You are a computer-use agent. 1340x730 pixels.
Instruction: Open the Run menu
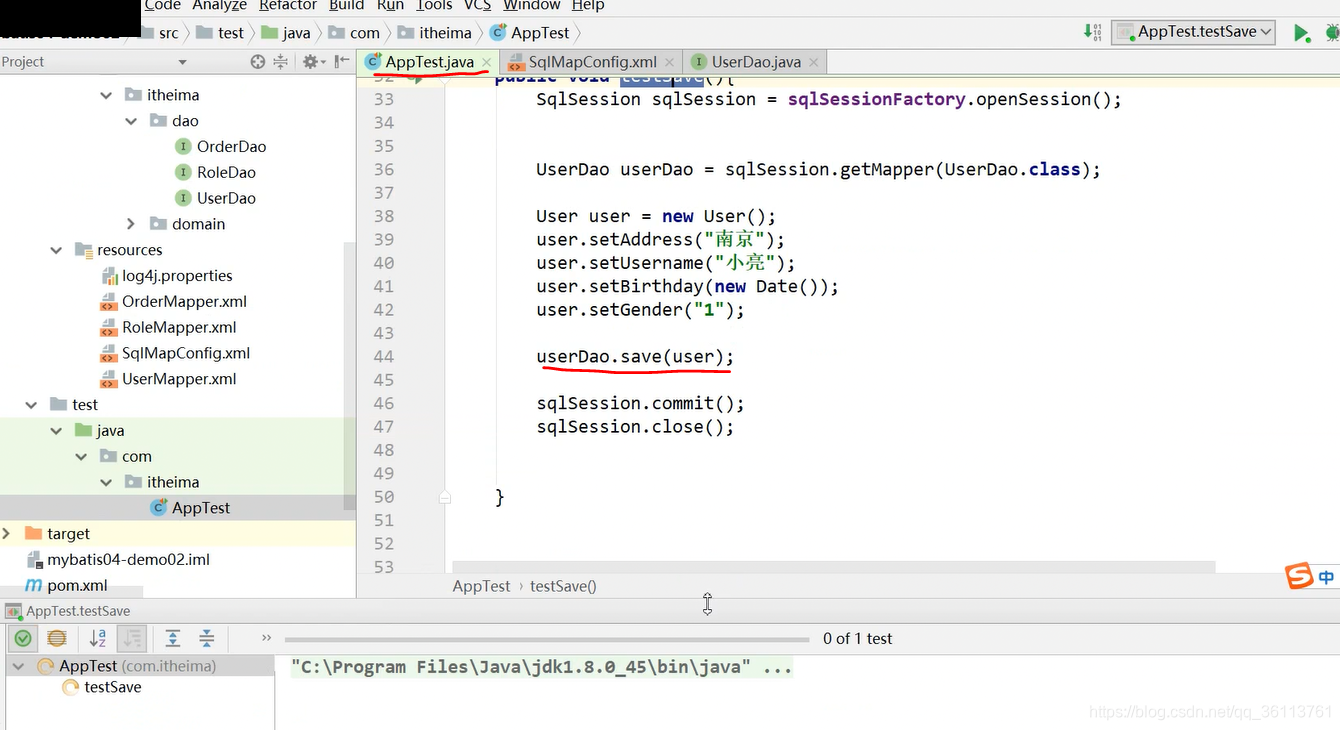point(391,5)
